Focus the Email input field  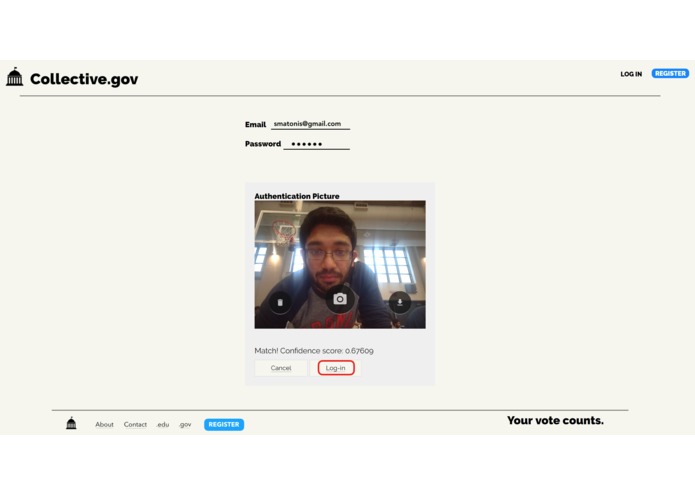coord(310,124)
